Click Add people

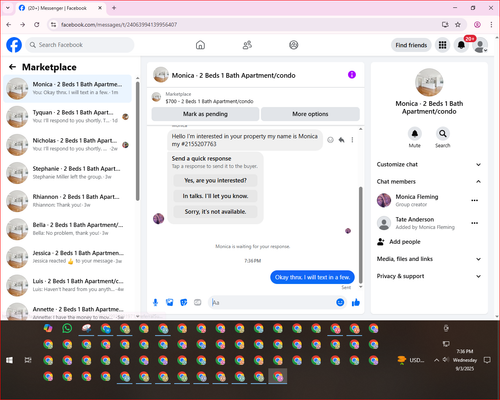click(399, 242)
